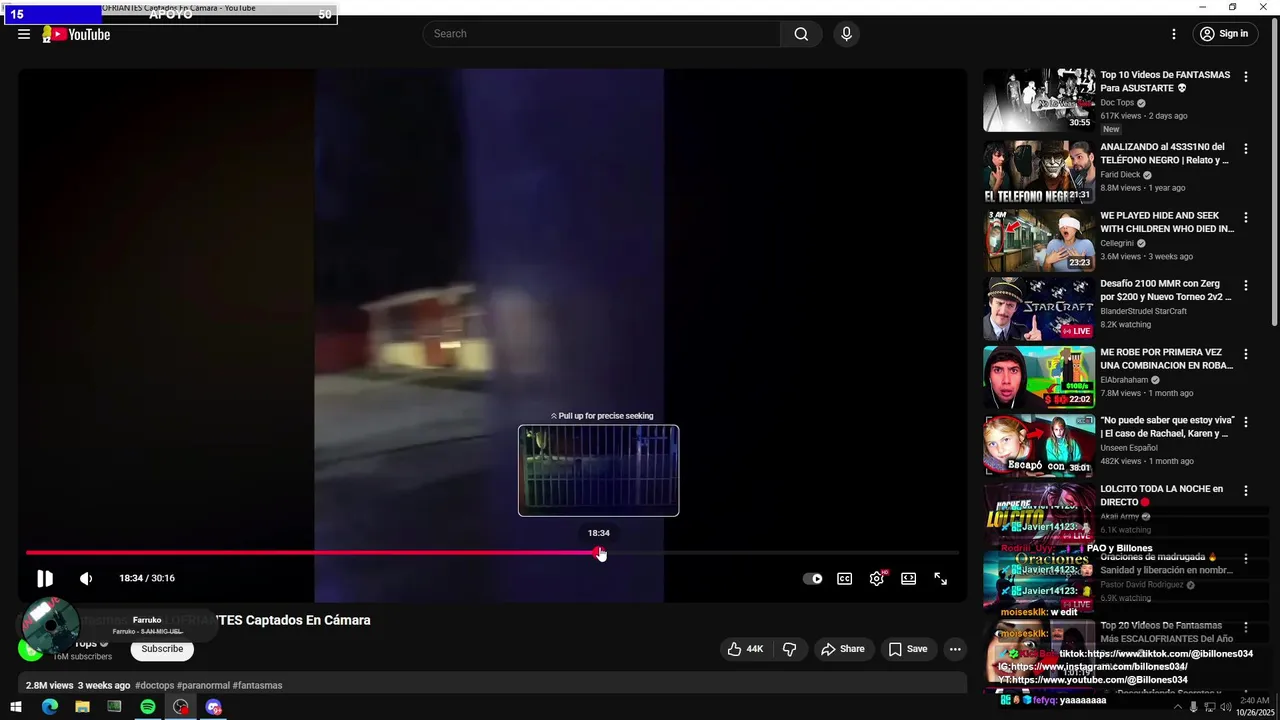The image size is (1280, 720).
Task: Open options for Desafío 2100 MMR stream
Action: coord(1246,285)
